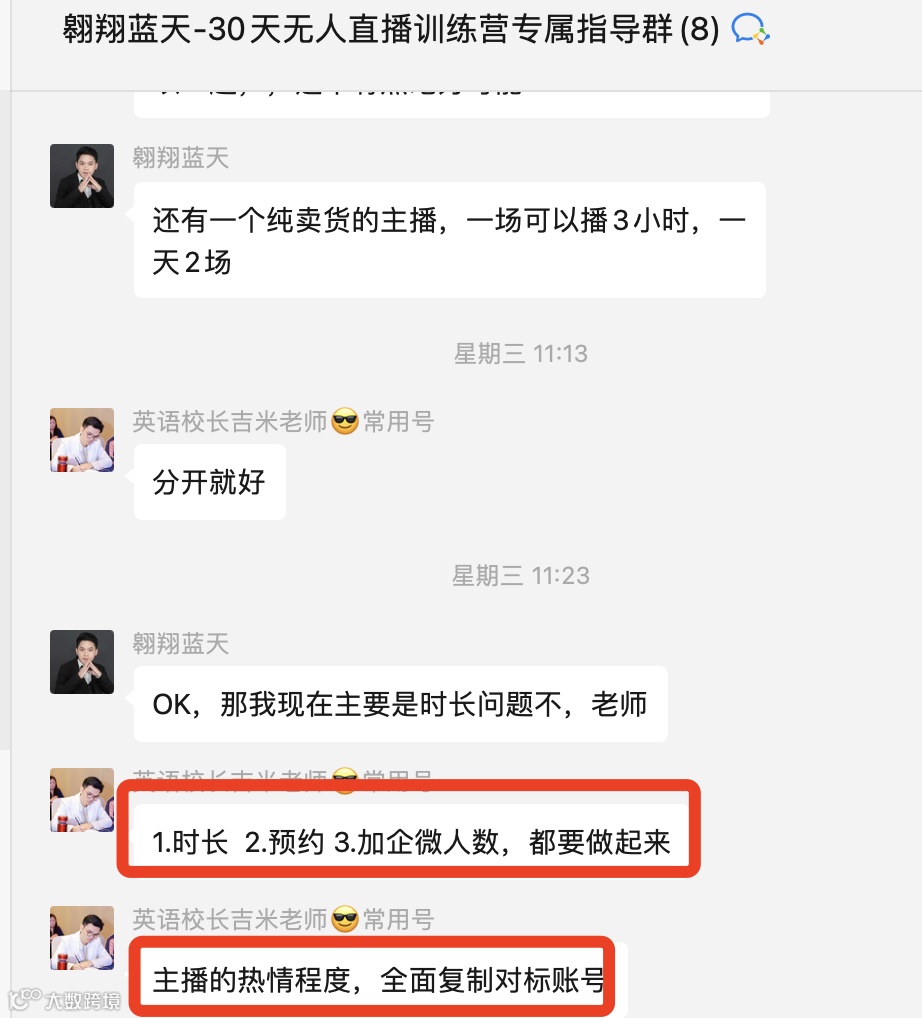This screenshot has width=922, height=1018.
Task: Click sender name 翱翔蓝天 above first message
Action: coord(181,158)
